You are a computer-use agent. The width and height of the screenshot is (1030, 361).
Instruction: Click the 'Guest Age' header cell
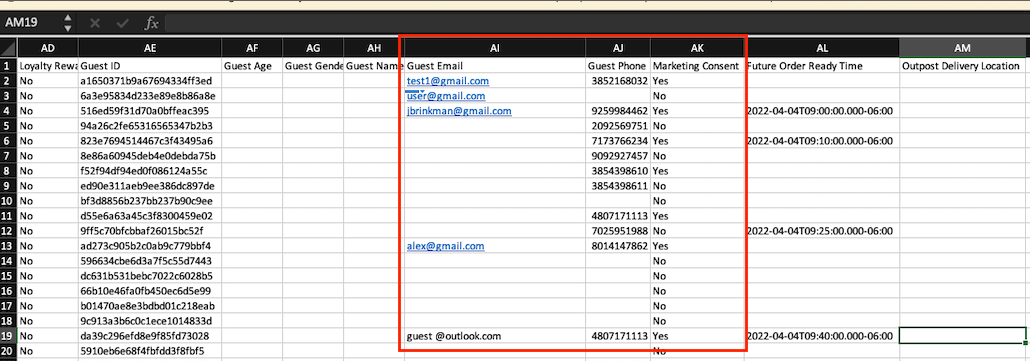(252, 66)
